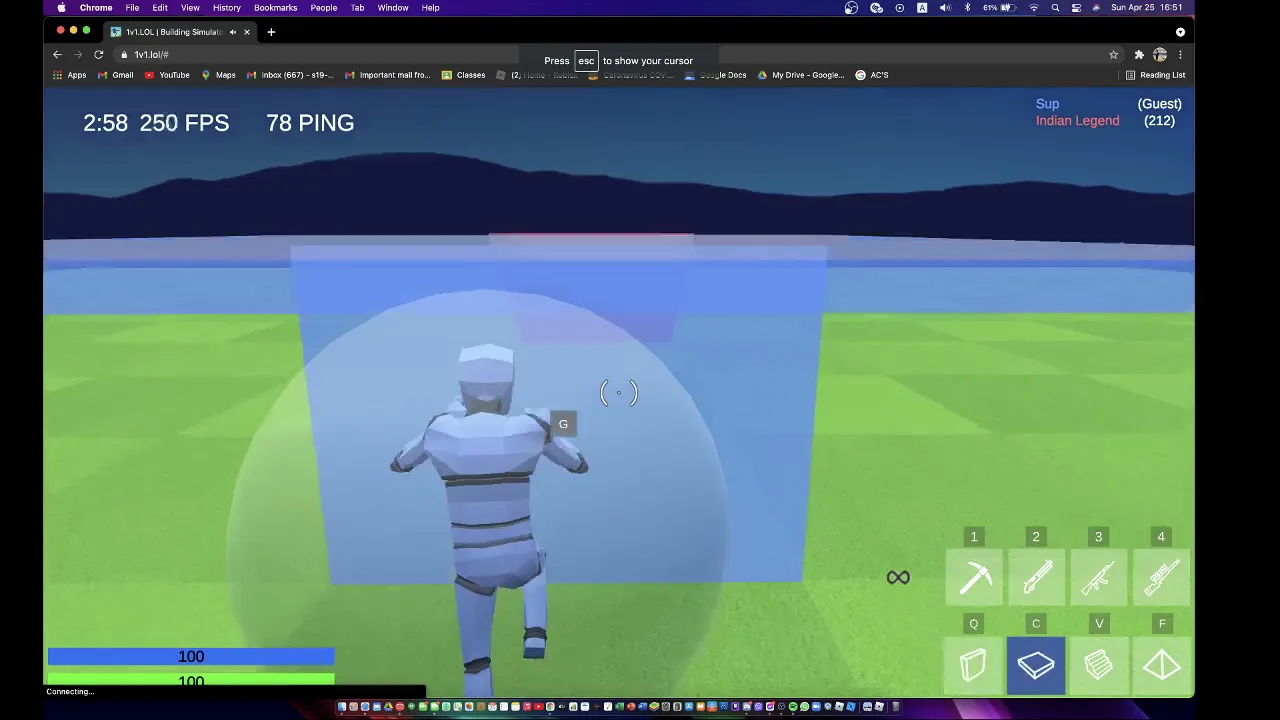This screenshot has height=720, width=1280.
Task: Click the (212) score in scoreboard
Action: coord(1159,121)
